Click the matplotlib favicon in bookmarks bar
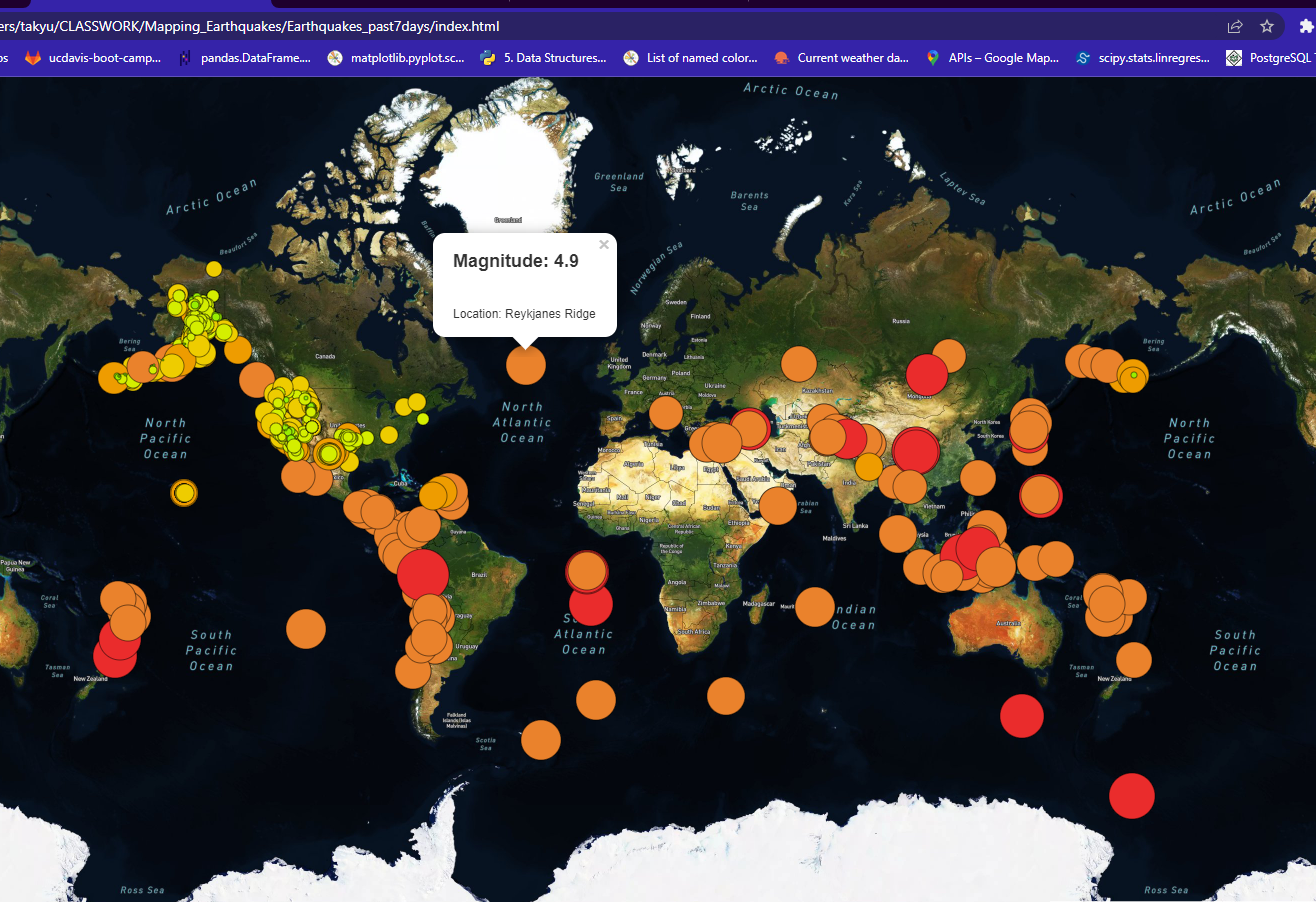 coord(334,58)
